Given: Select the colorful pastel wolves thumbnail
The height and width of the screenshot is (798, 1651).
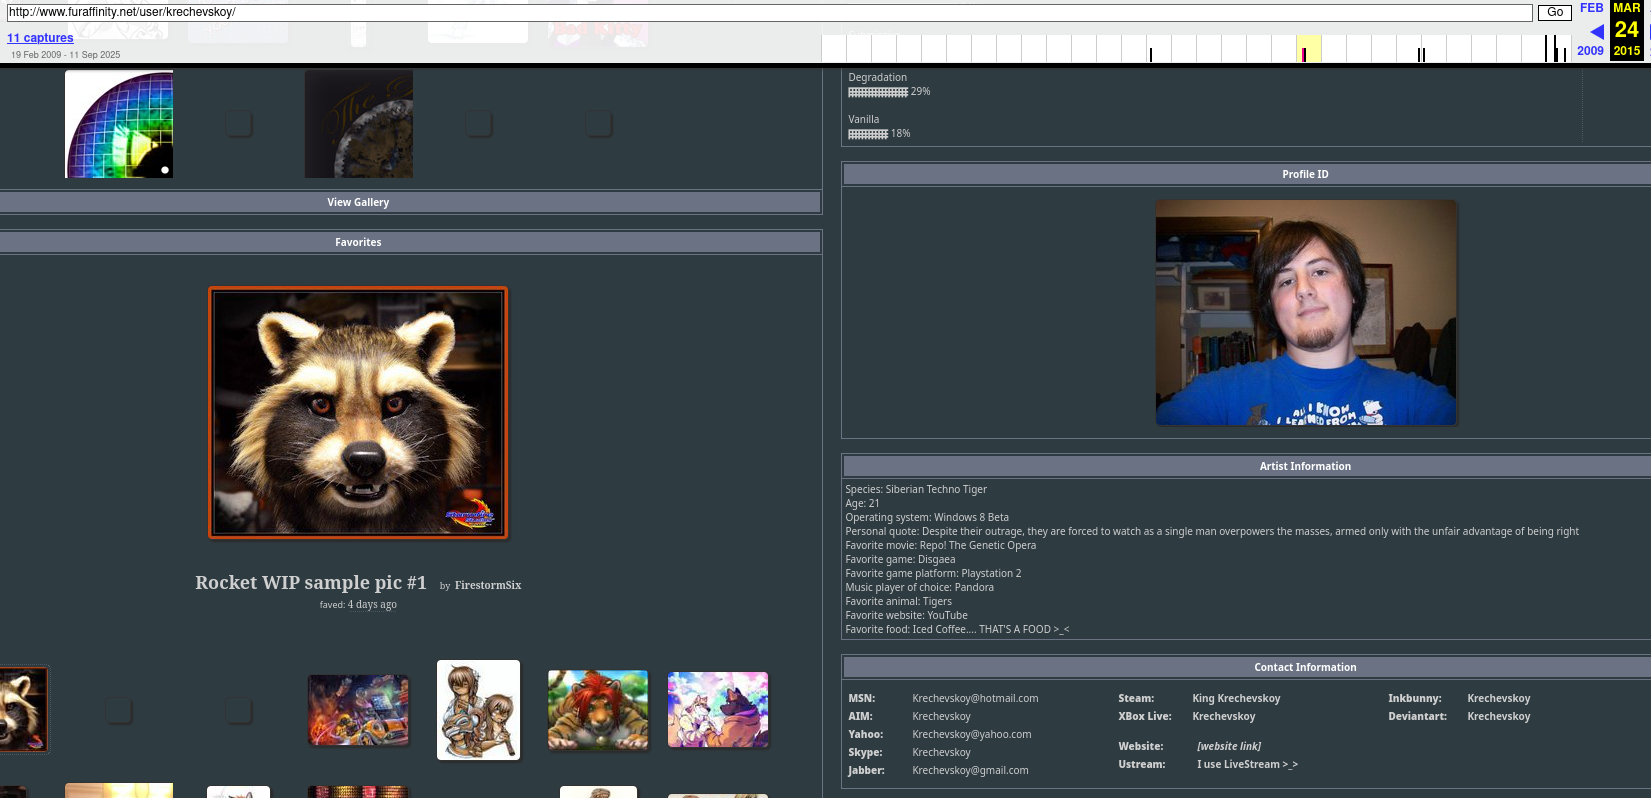Looking at the screenshot, I should [718, 710].
